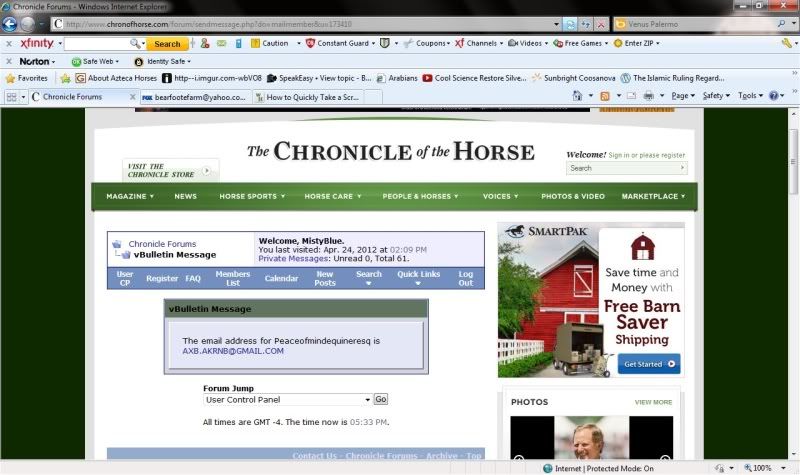Click the Favorites star icon

(x=12, y=77)
